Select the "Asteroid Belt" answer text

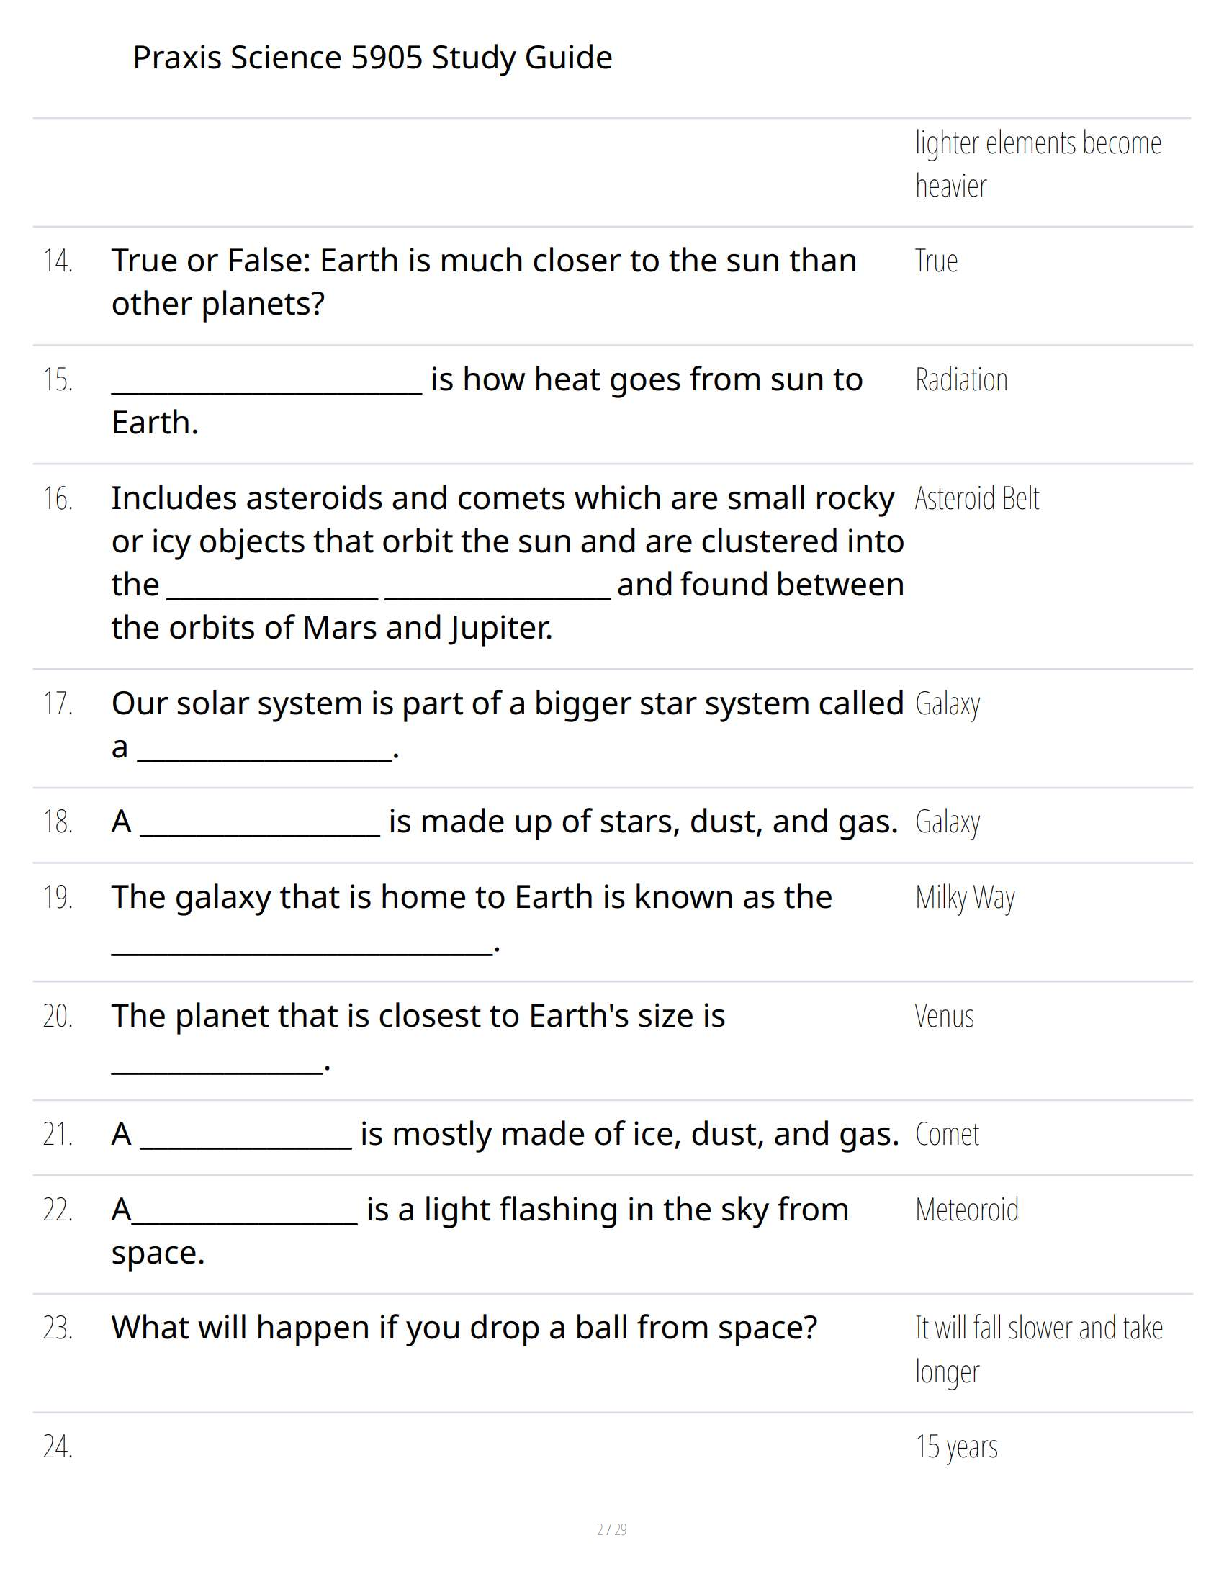[977, 498]
